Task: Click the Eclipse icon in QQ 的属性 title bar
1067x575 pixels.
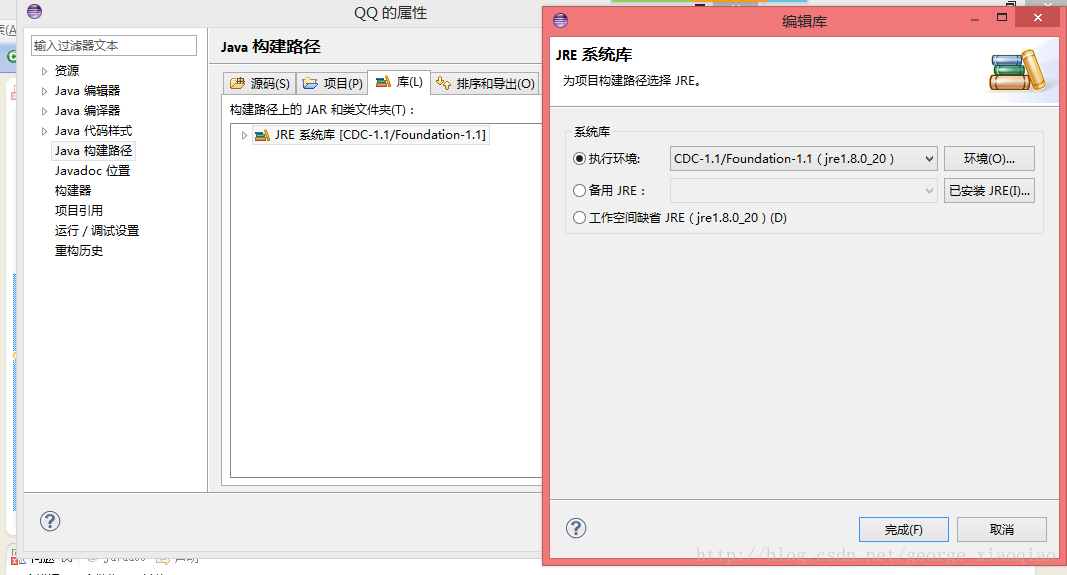Action: (34, 12)
